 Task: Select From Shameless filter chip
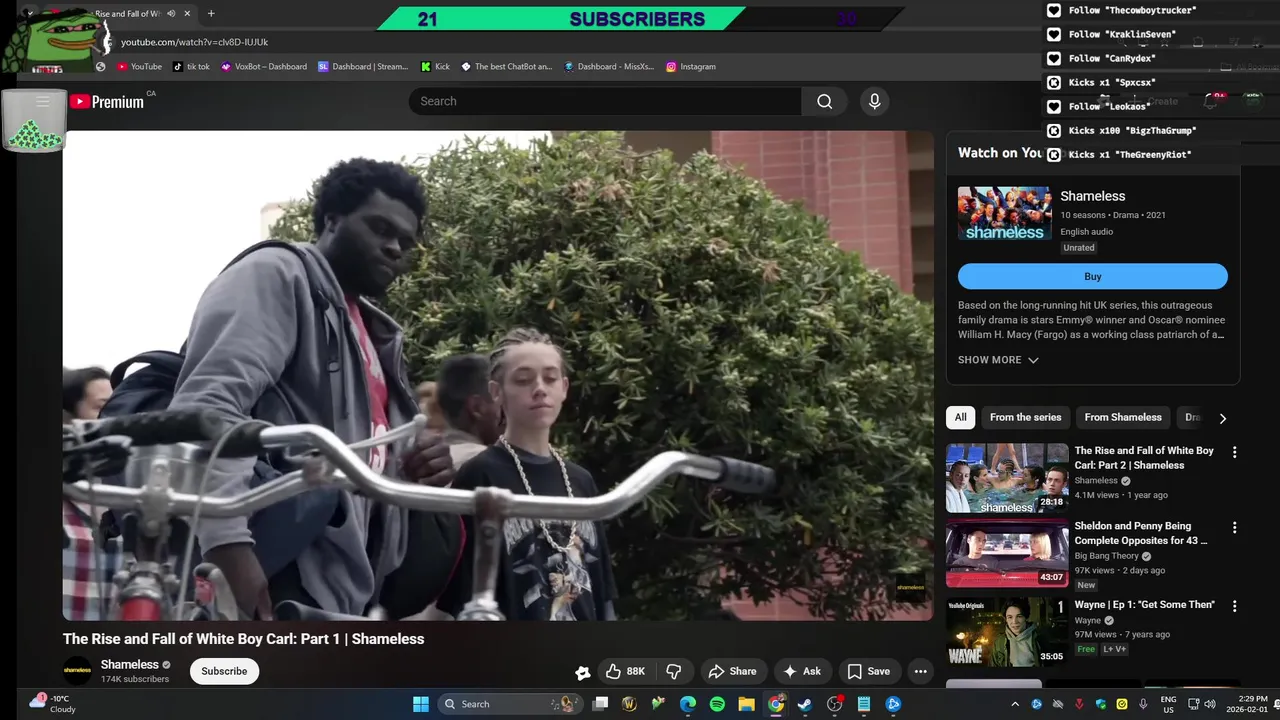point(1123,418)
